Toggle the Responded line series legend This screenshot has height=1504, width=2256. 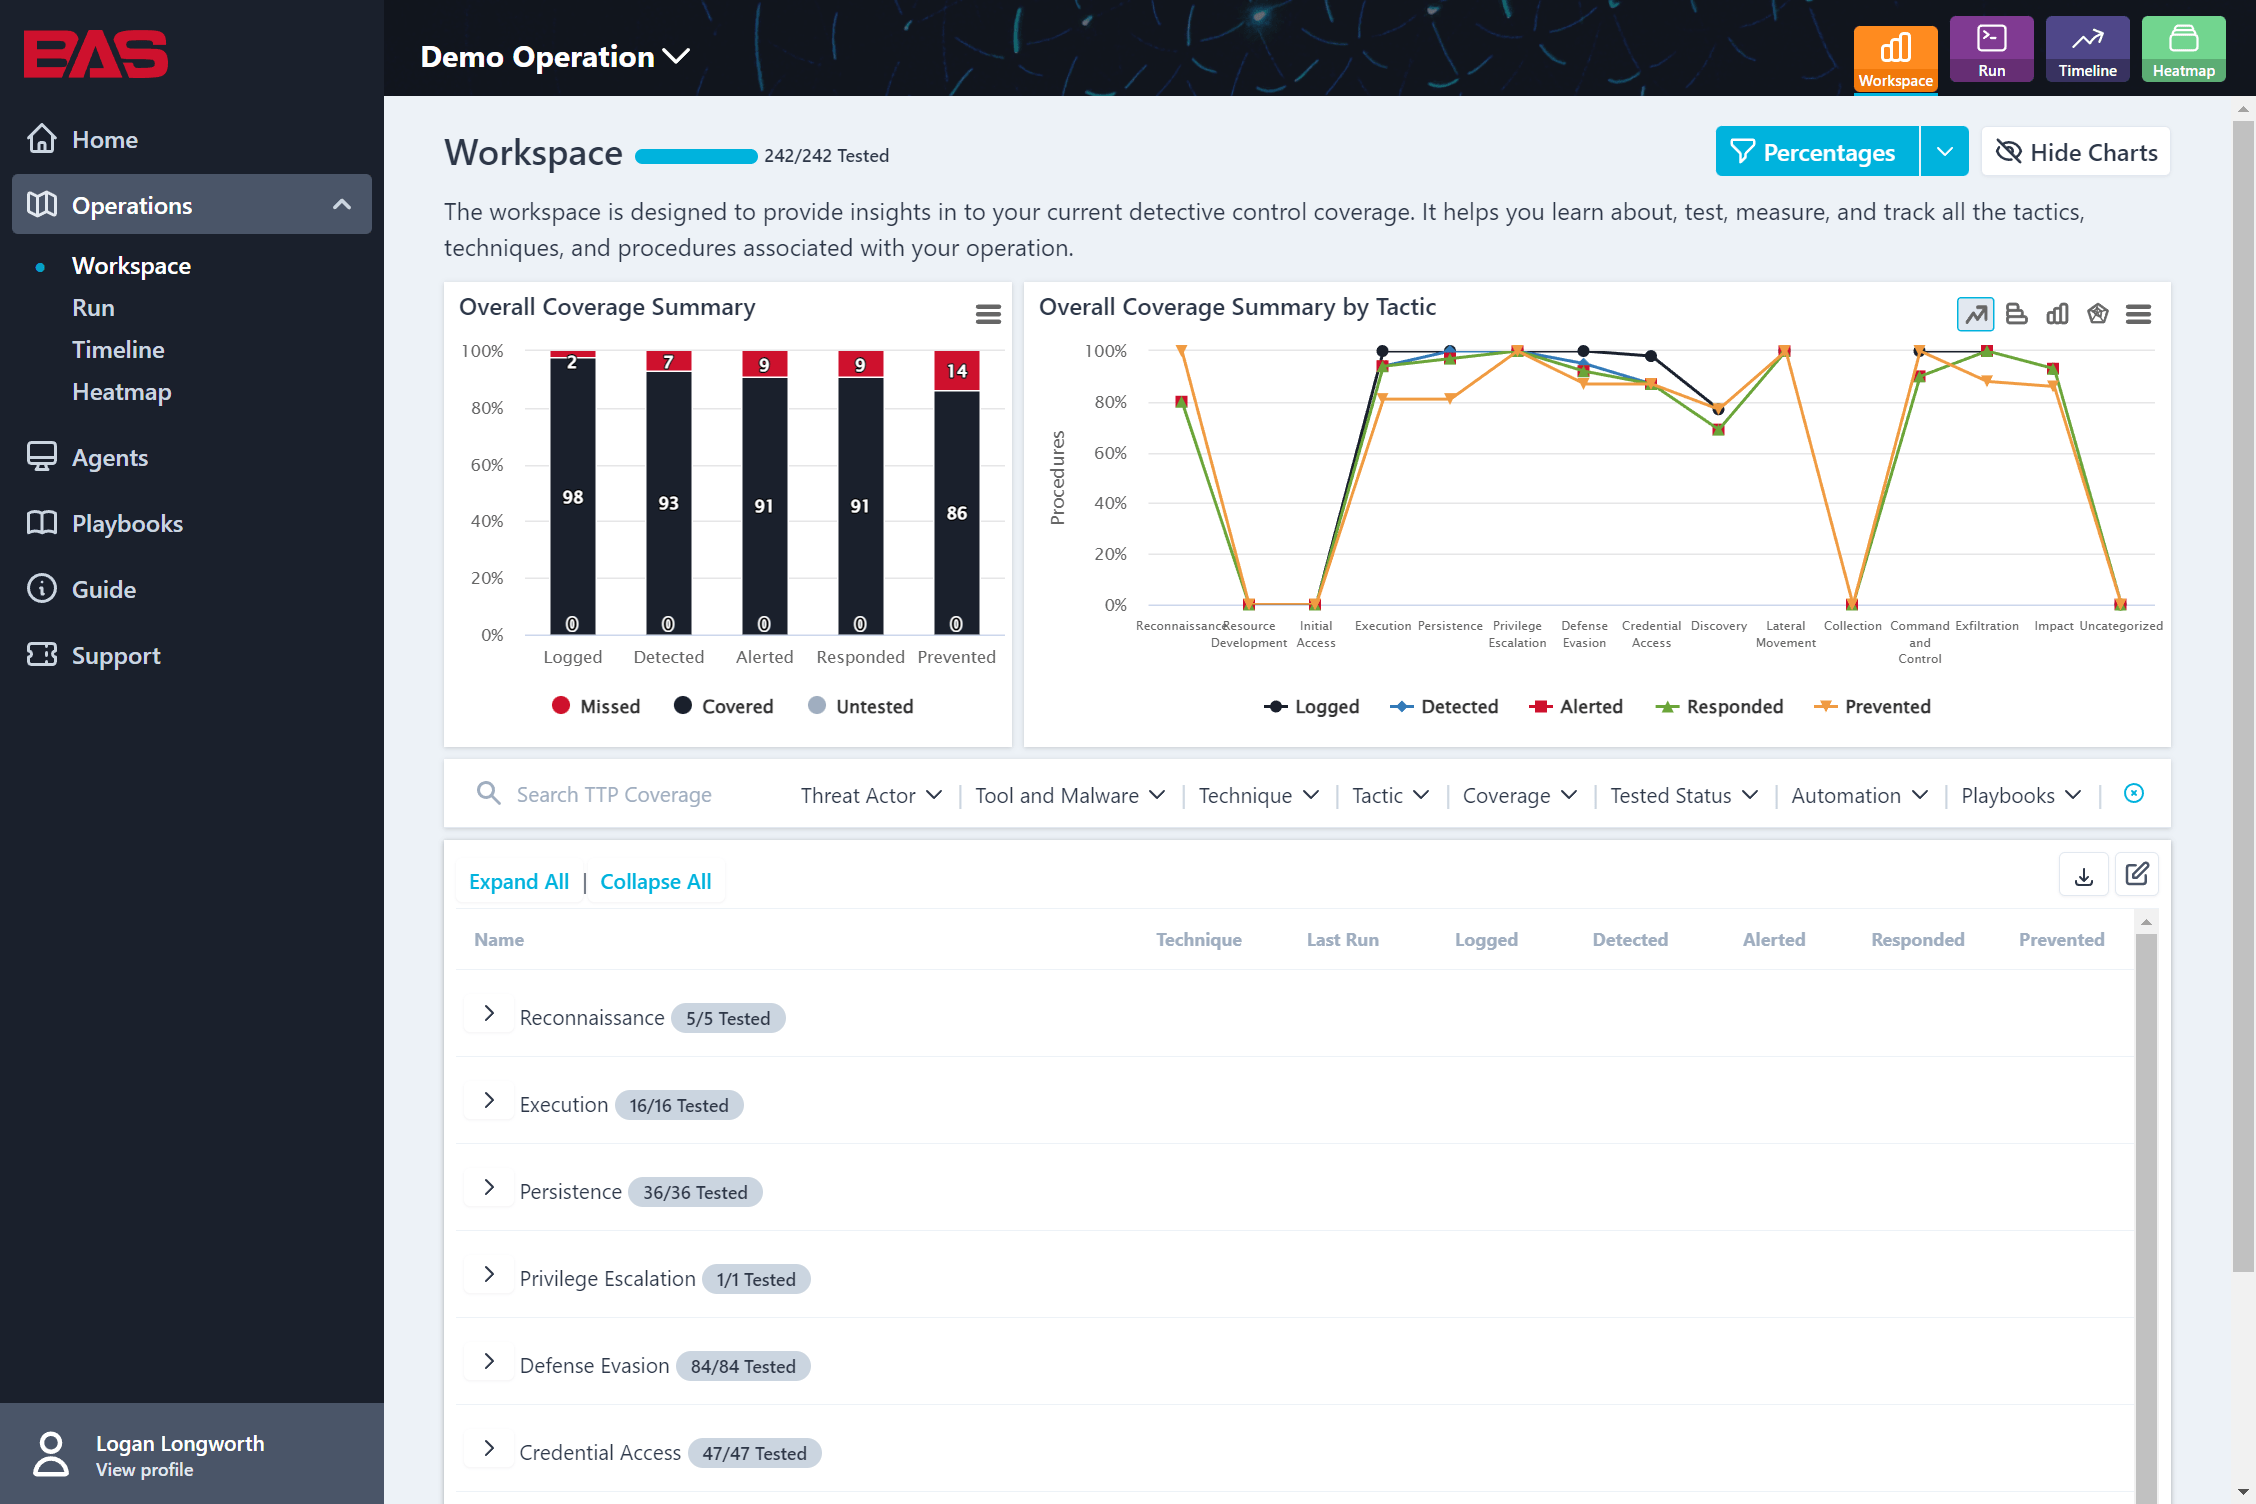click(x=1719, y=706)
